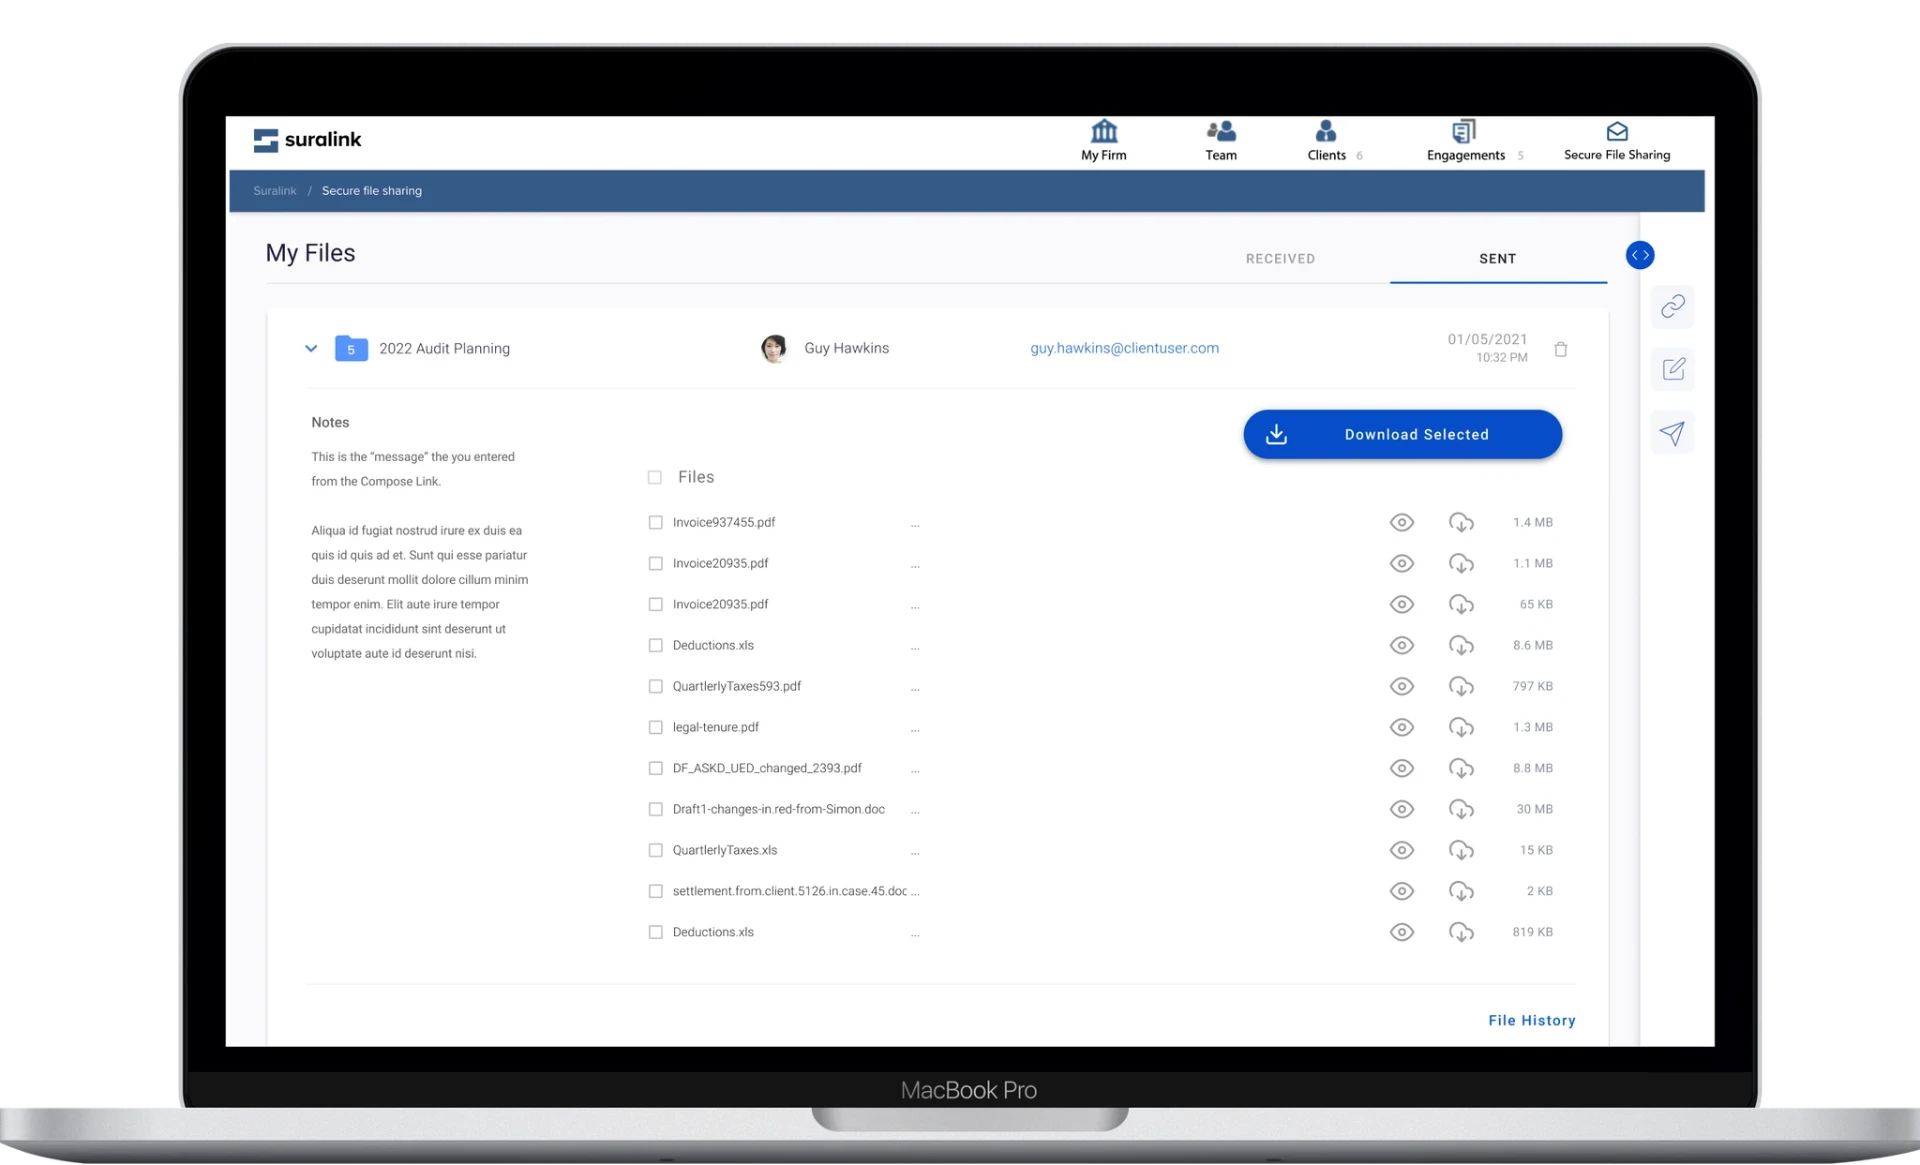Toggle the select-all Files checkbox

point(655,477)
